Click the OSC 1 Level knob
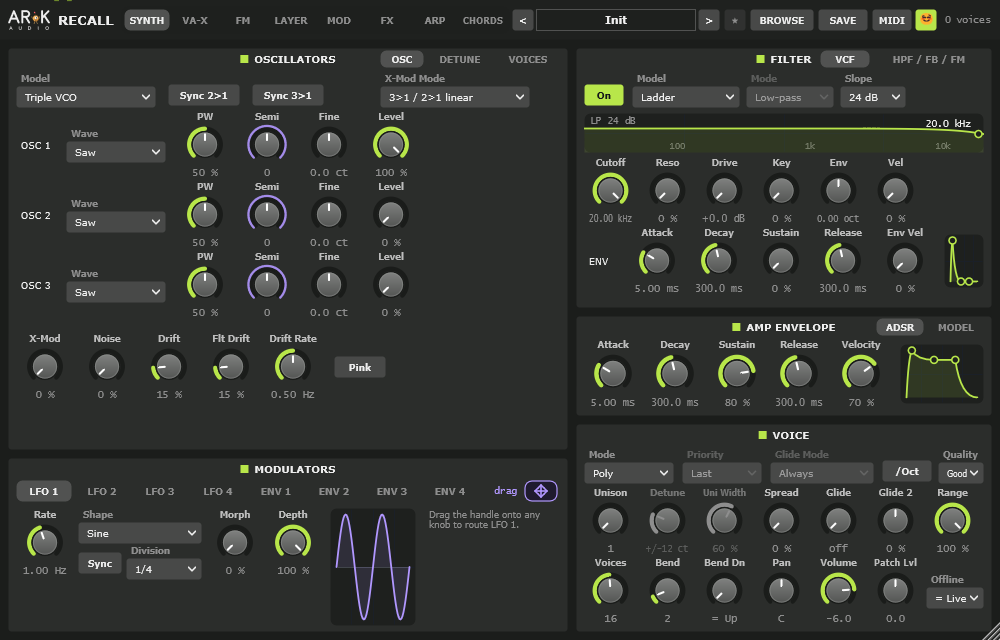The height and width of the screenshot is (640, 1000). pyautogui.click(x=391, y=144)
